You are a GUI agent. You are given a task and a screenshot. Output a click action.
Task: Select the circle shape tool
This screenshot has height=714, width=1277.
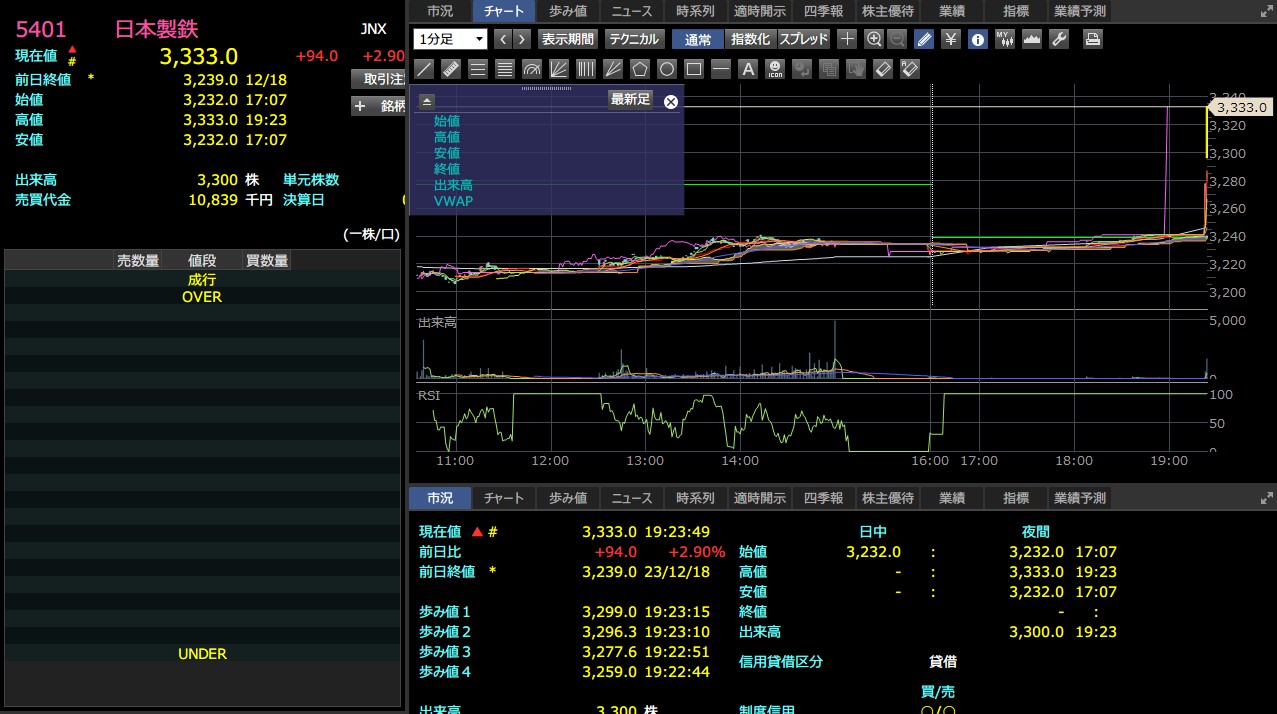[x=667, y=69]
